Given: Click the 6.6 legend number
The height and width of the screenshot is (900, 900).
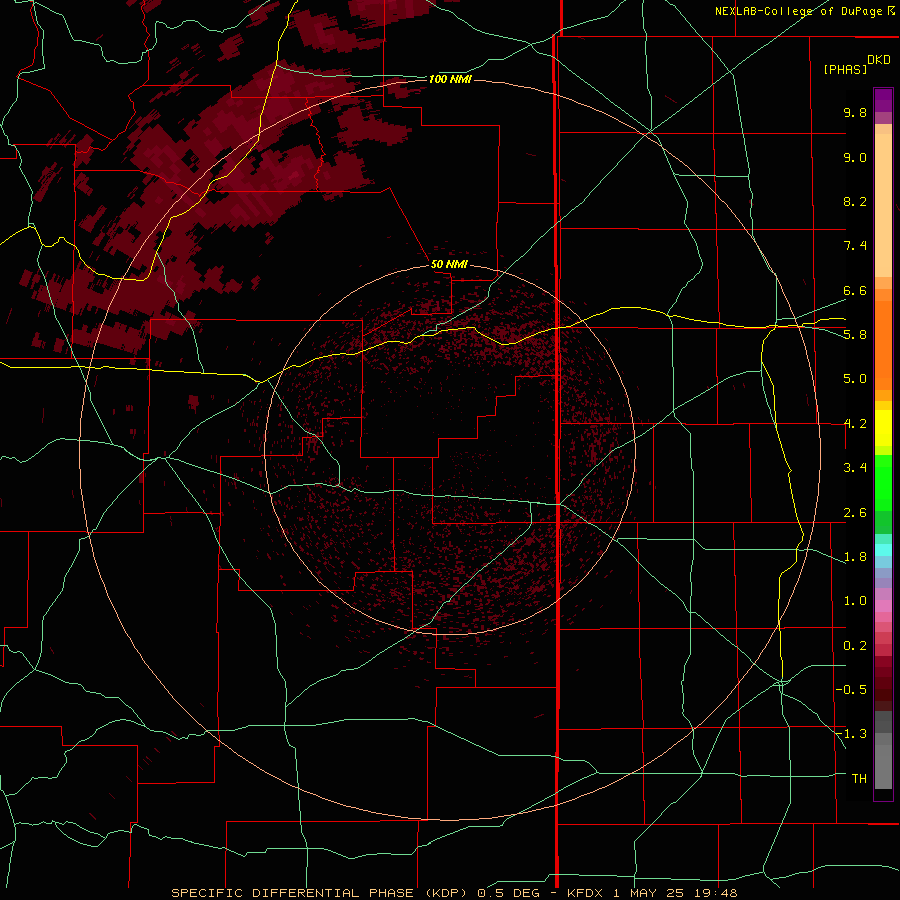Looking at the screenshot, I should click(855, 290).
